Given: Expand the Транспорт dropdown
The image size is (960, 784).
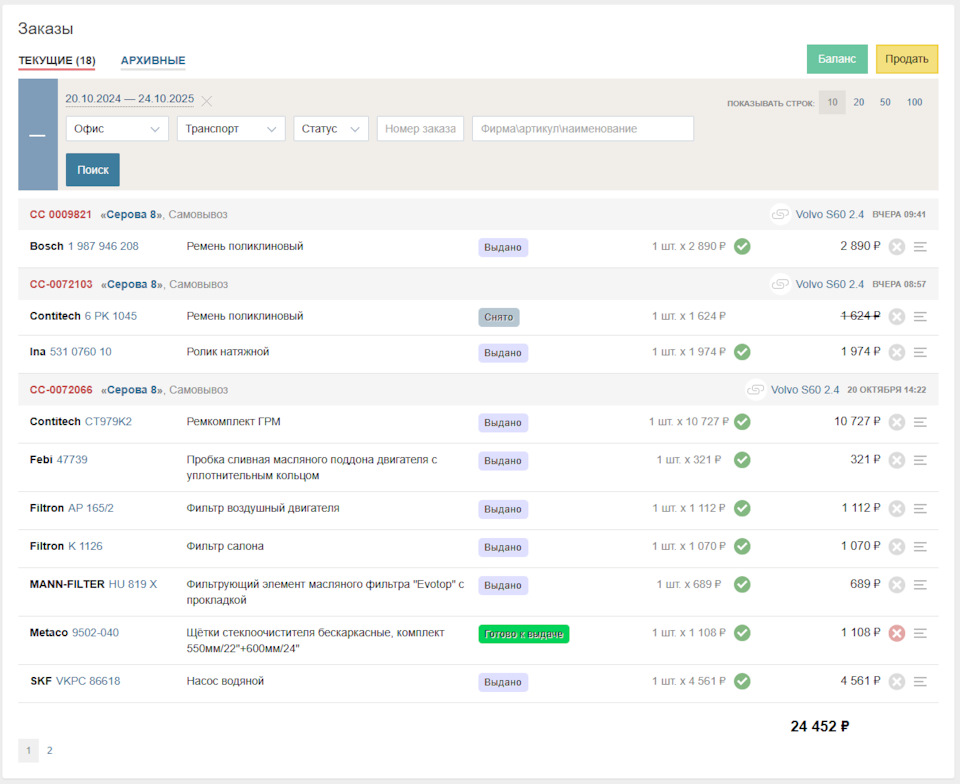Looking at the screenshot, I should pos(231,129).
